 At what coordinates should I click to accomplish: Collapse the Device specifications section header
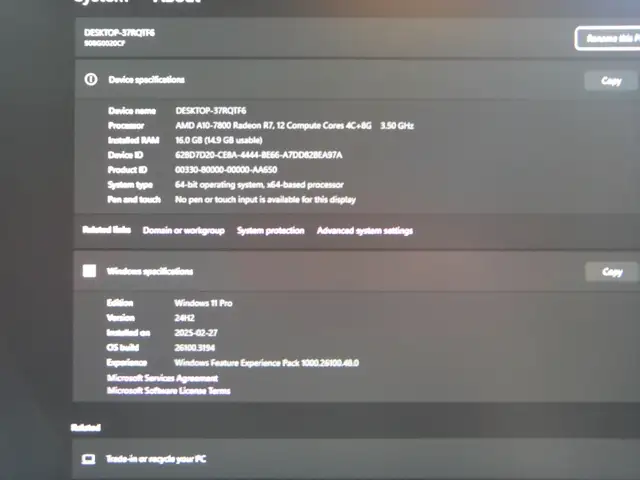357,80
